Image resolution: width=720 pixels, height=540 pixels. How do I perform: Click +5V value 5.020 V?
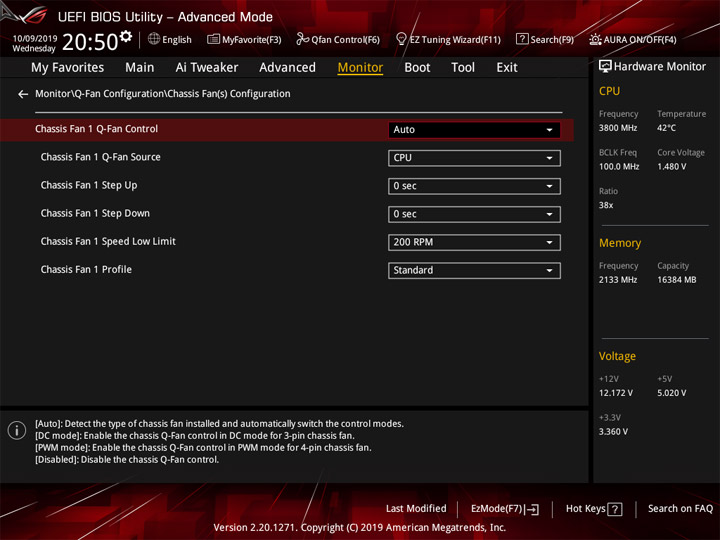[671, 393]
